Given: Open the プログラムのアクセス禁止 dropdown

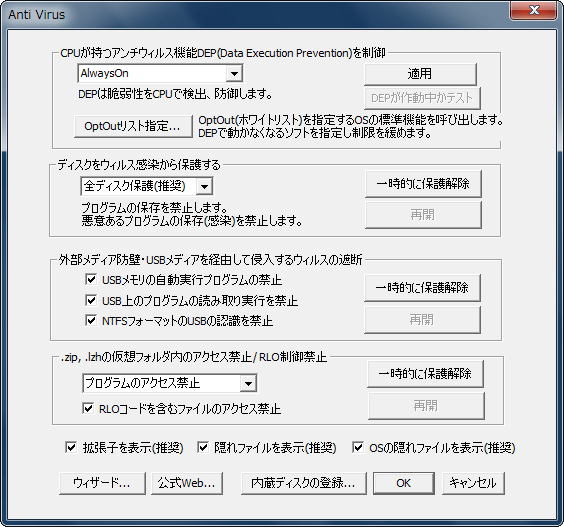Looking at the screenshot, I should 169,383.
